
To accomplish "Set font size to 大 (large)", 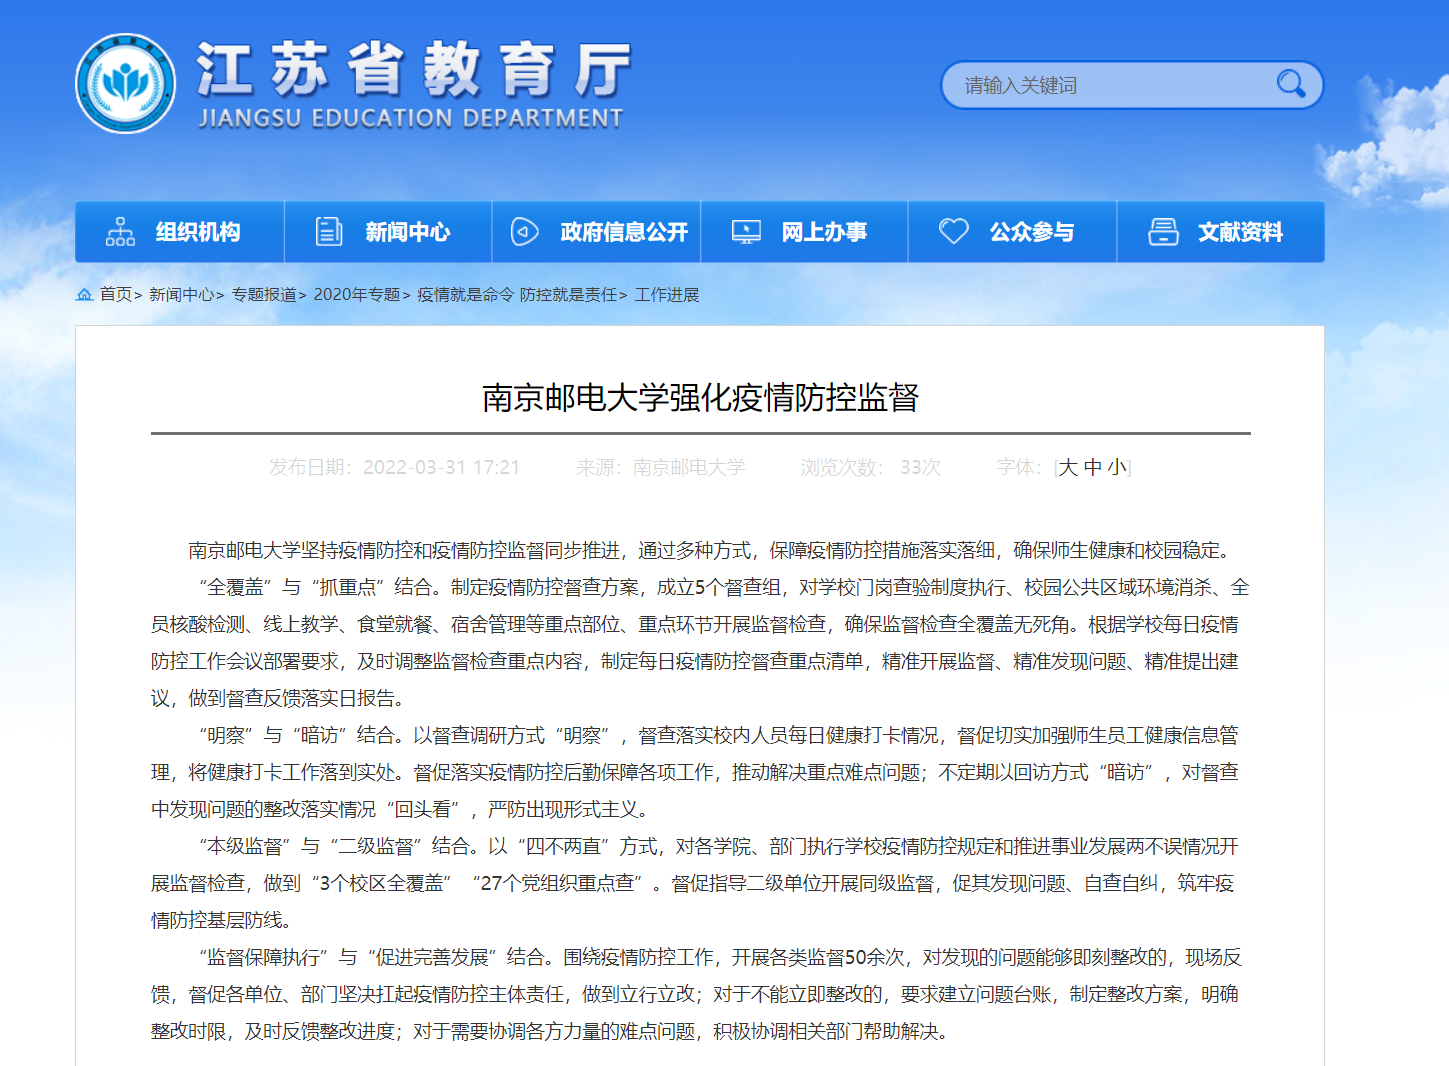I will 1067,467.
